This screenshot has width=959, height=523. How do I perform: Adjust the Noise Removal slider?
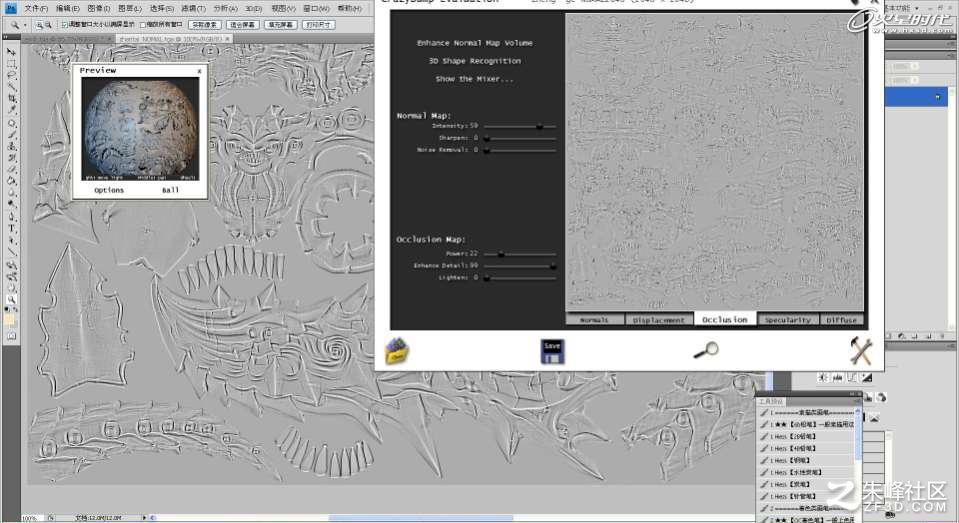point(520,150)
